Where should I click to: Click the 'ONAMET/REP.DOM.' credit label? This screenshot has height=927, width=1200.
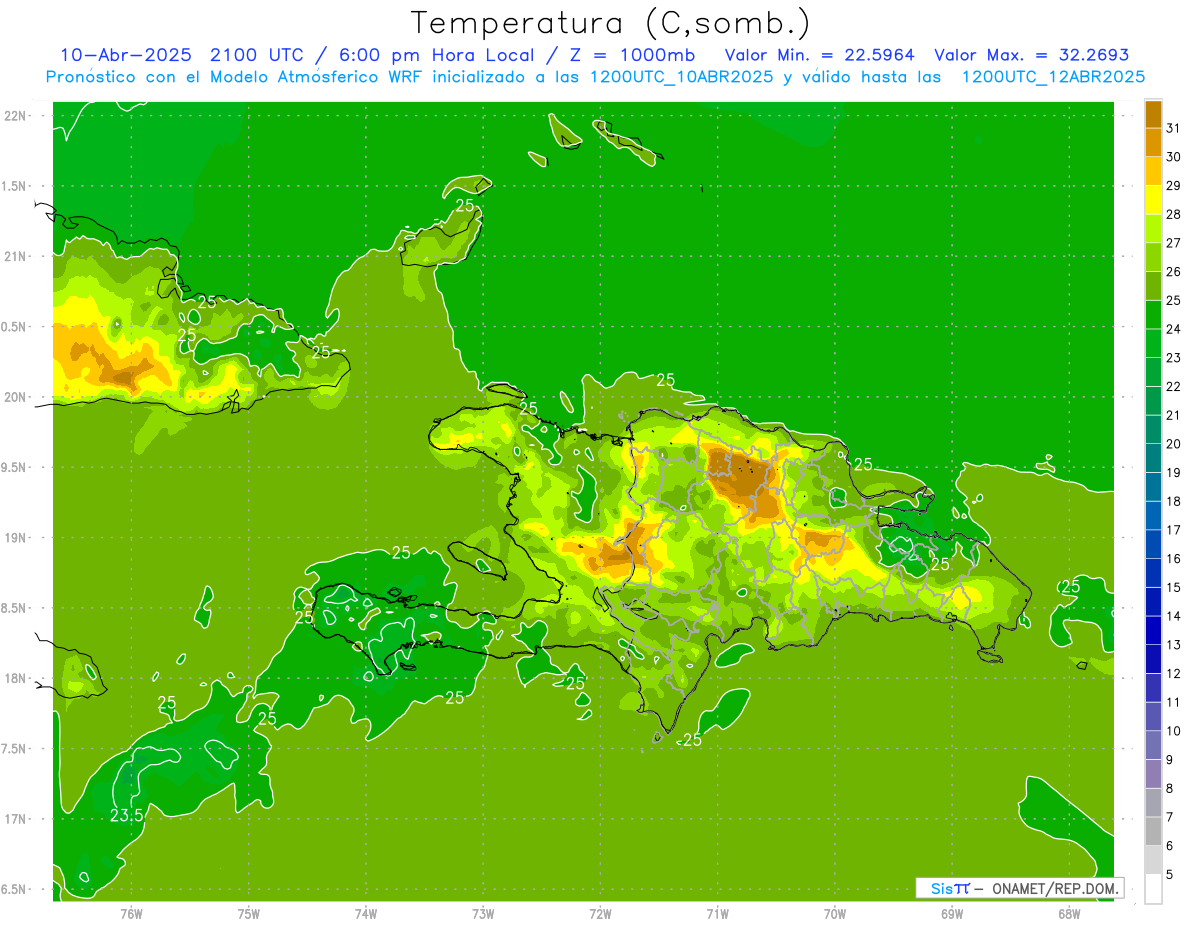pos(1055,888)
